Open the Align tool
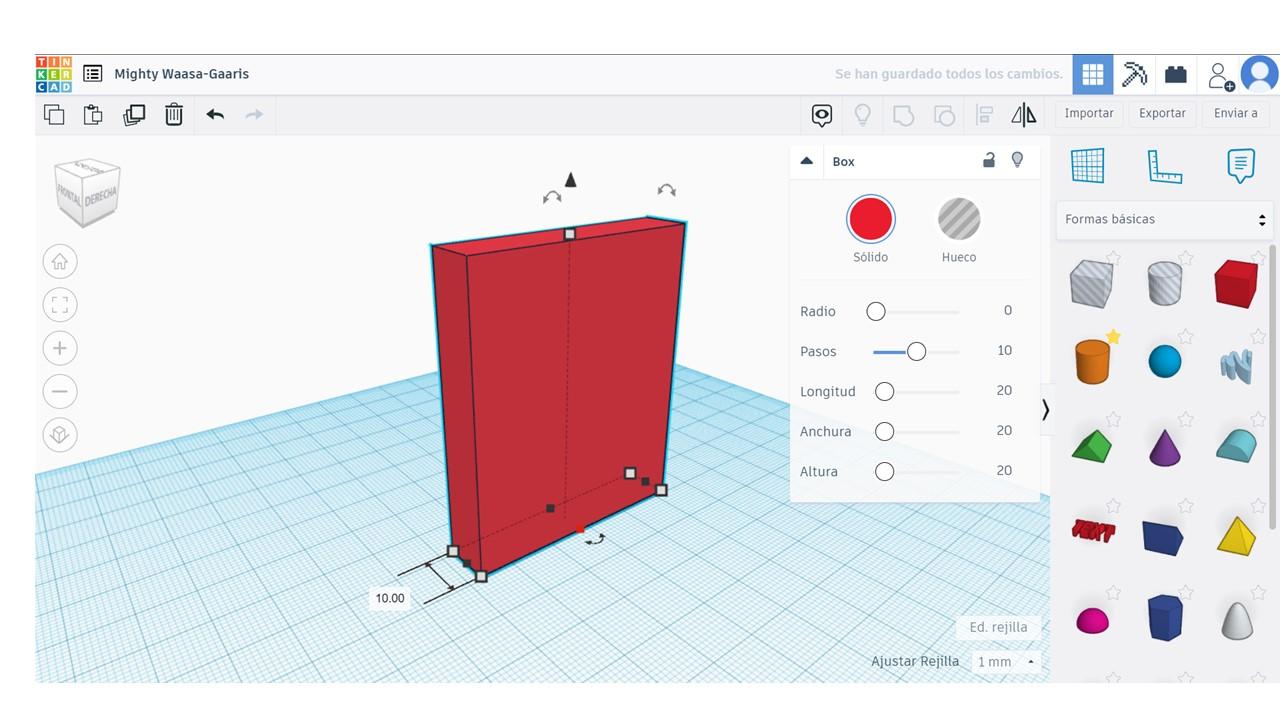1280x720 pixels. point(984,115)
